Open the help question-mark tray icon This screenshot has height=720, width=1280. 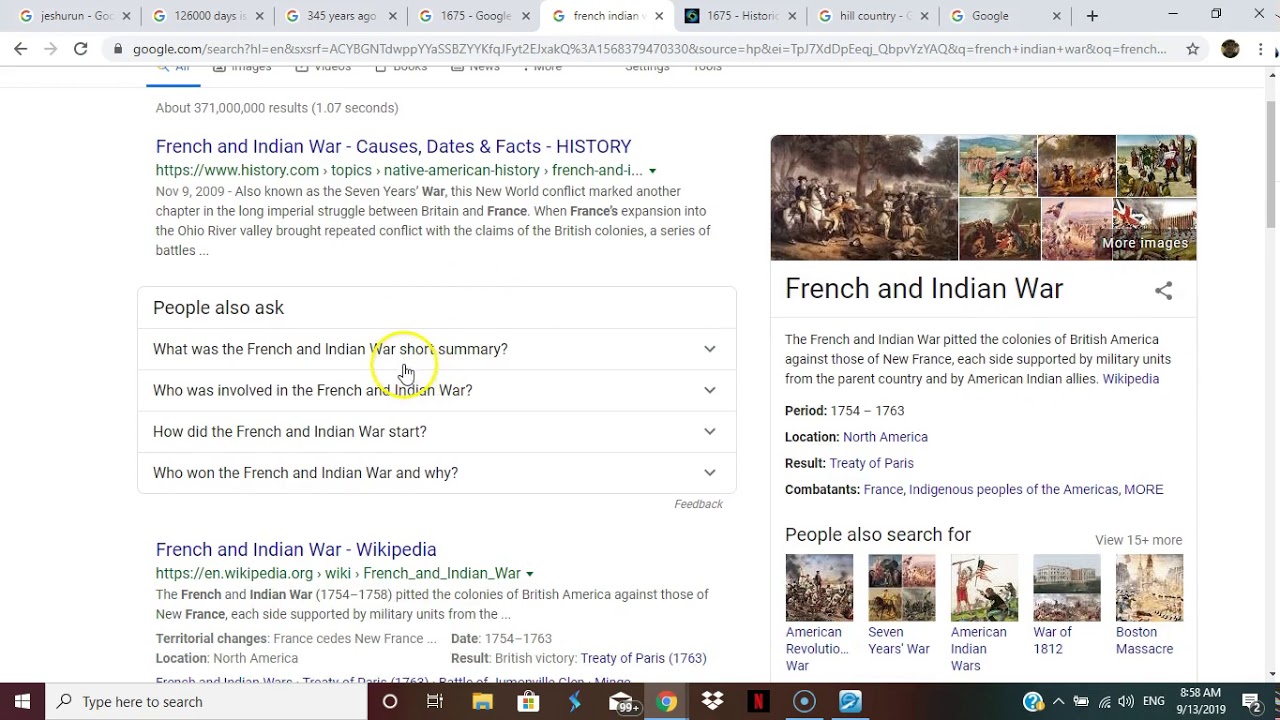(1033, 702)
